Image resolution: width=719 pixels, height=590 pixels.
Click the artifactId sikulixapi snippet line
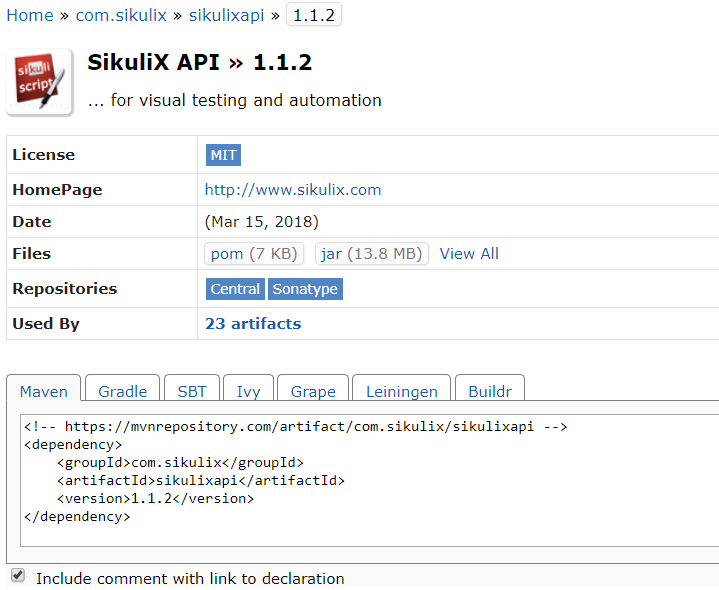coord(201,480)
